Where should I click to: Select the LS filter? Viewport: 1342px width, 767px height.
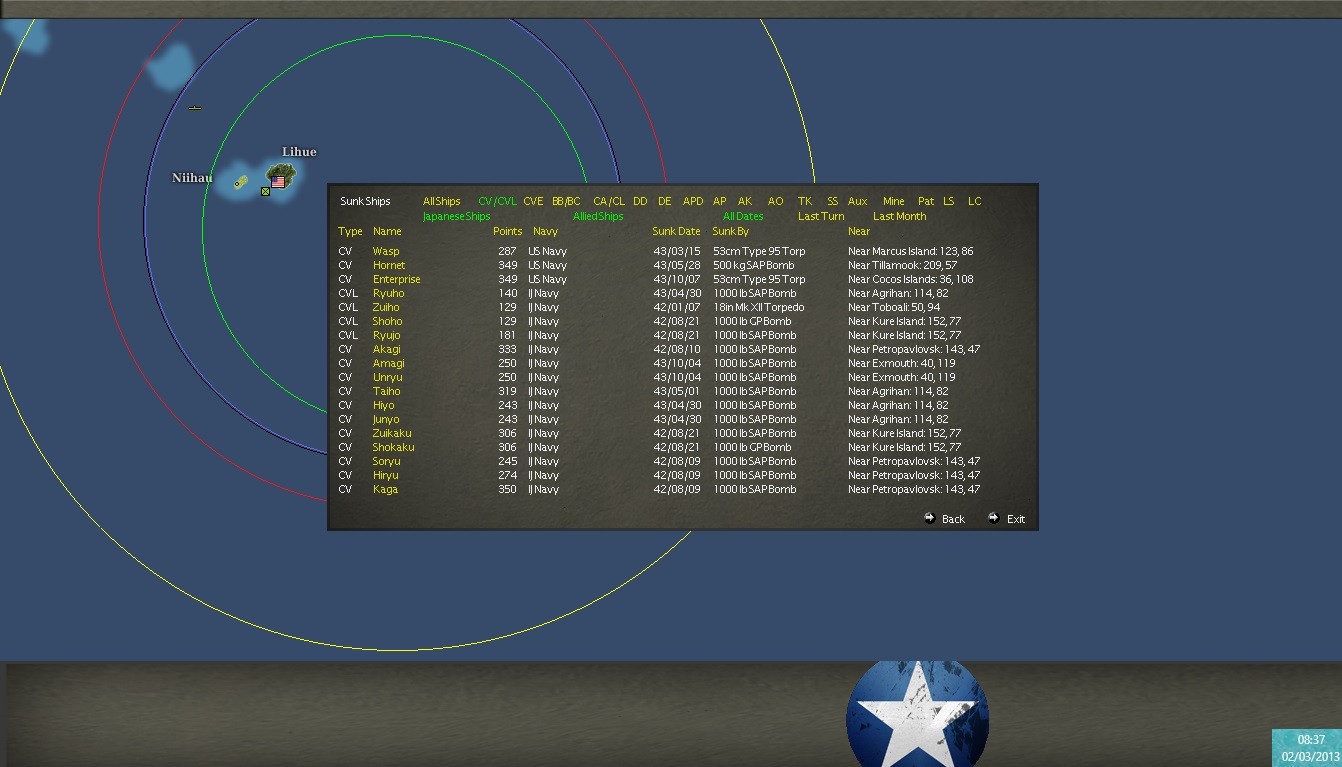click(x=949, y=201)
